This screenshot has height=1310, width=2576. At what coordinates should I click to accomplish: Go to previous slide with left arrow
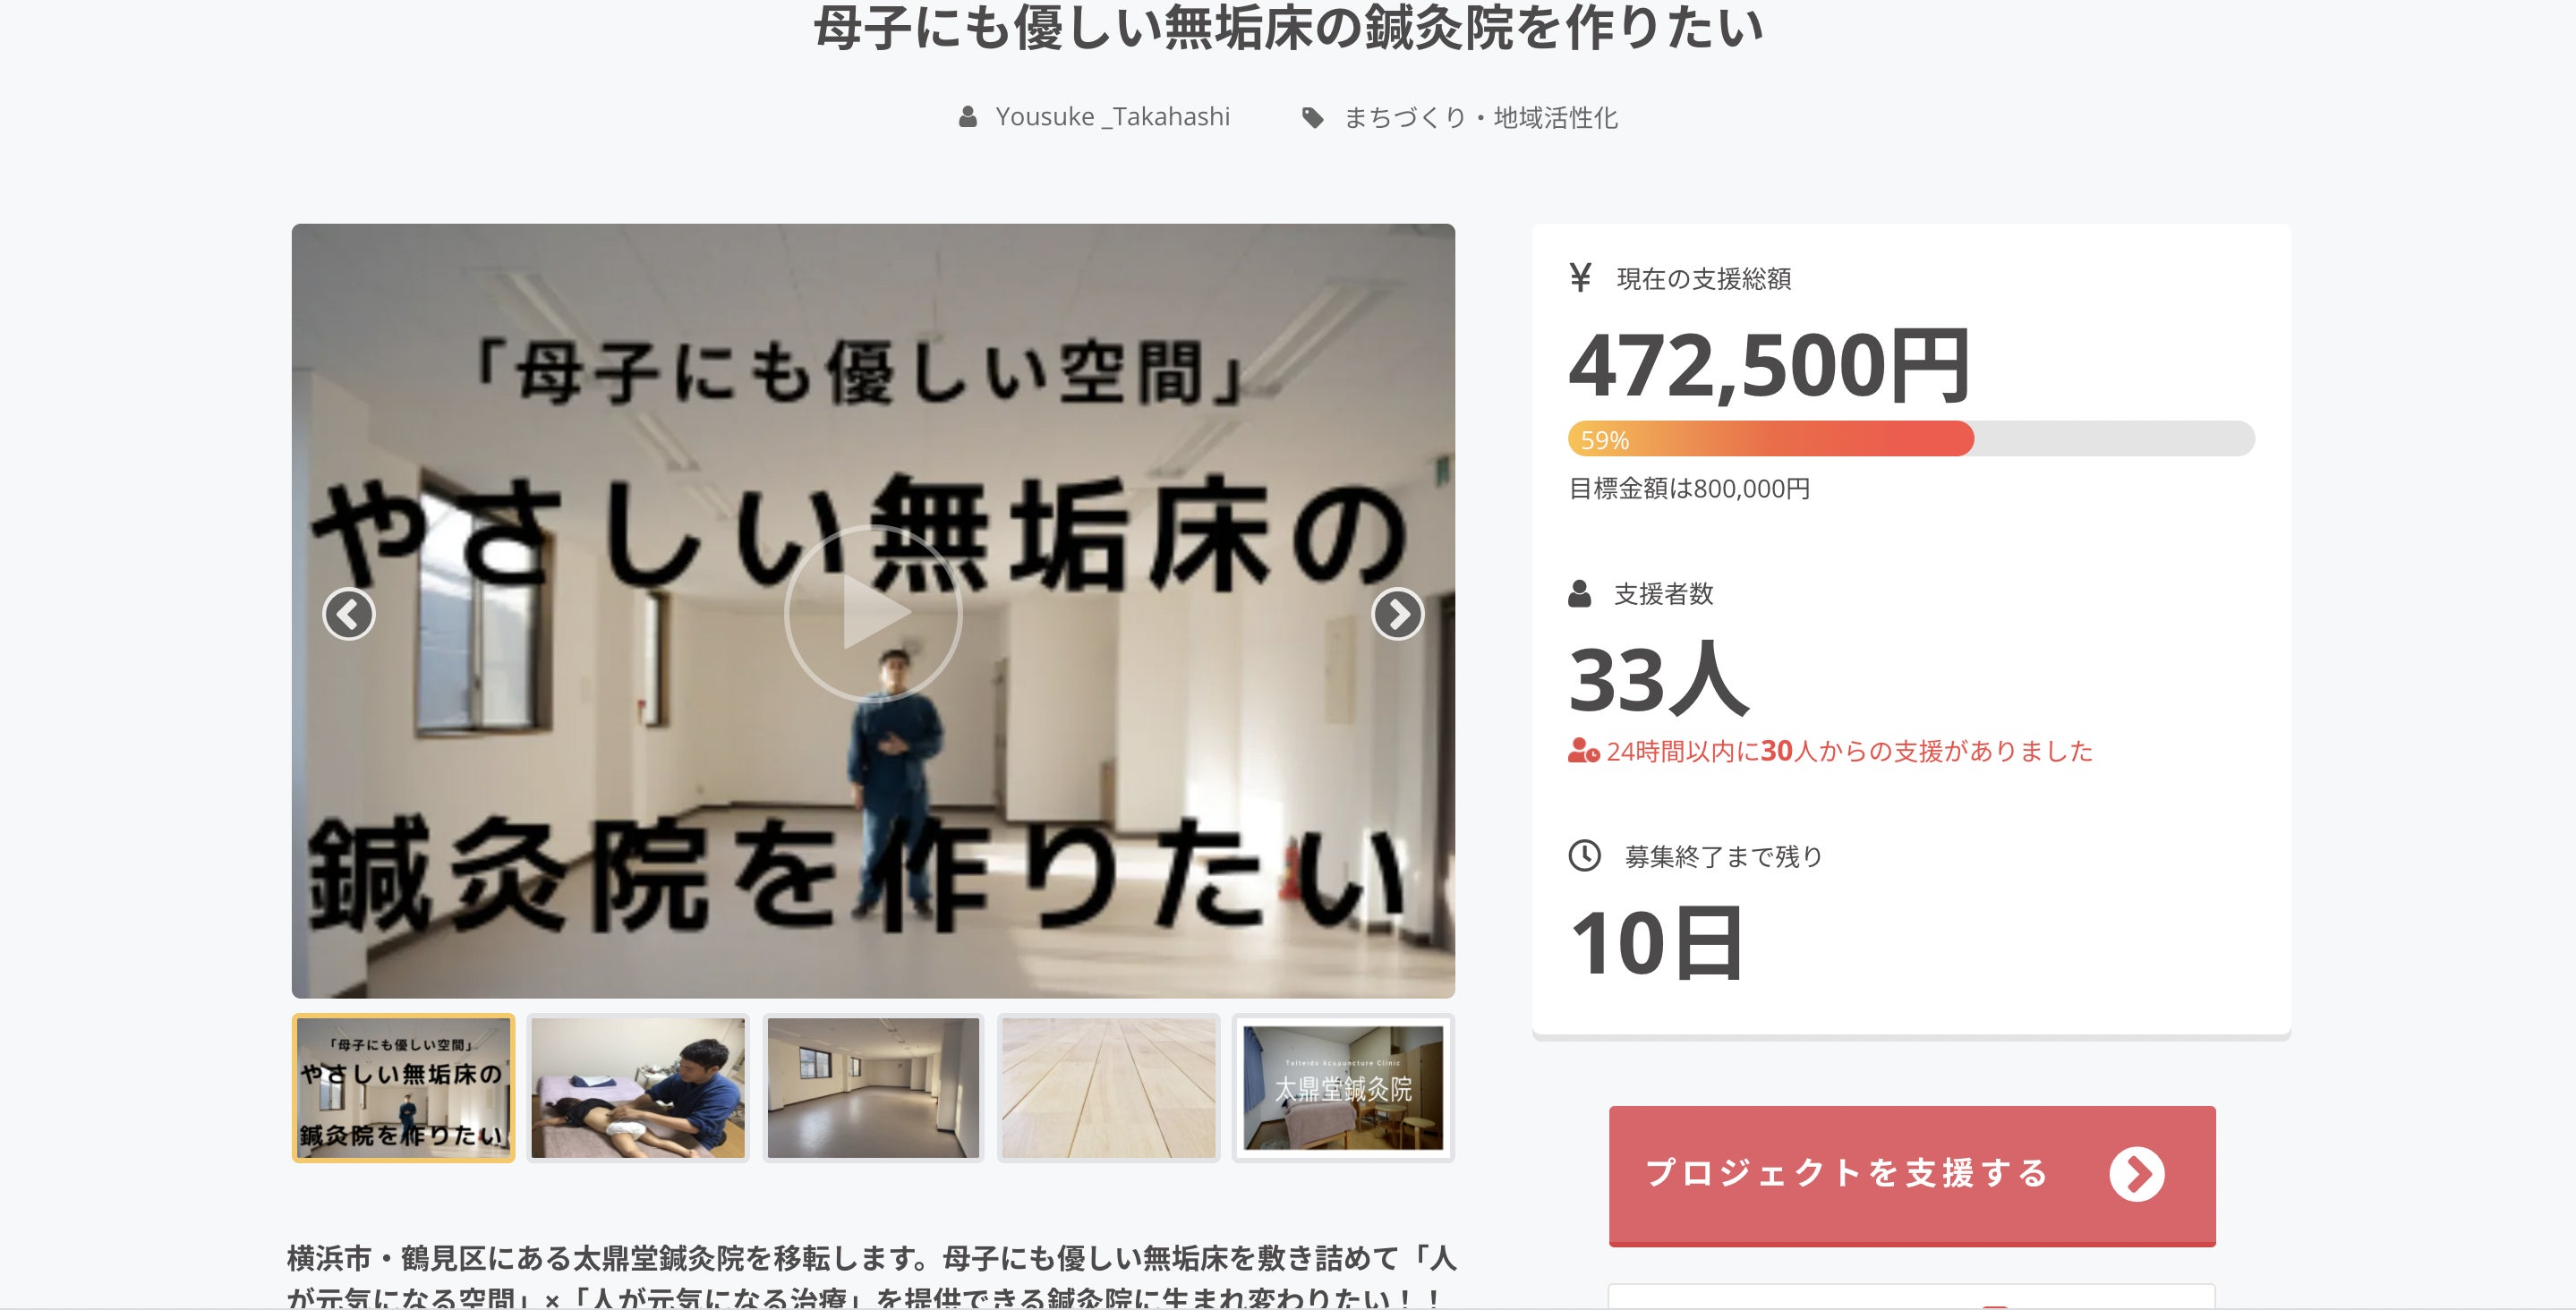point(348,613)
